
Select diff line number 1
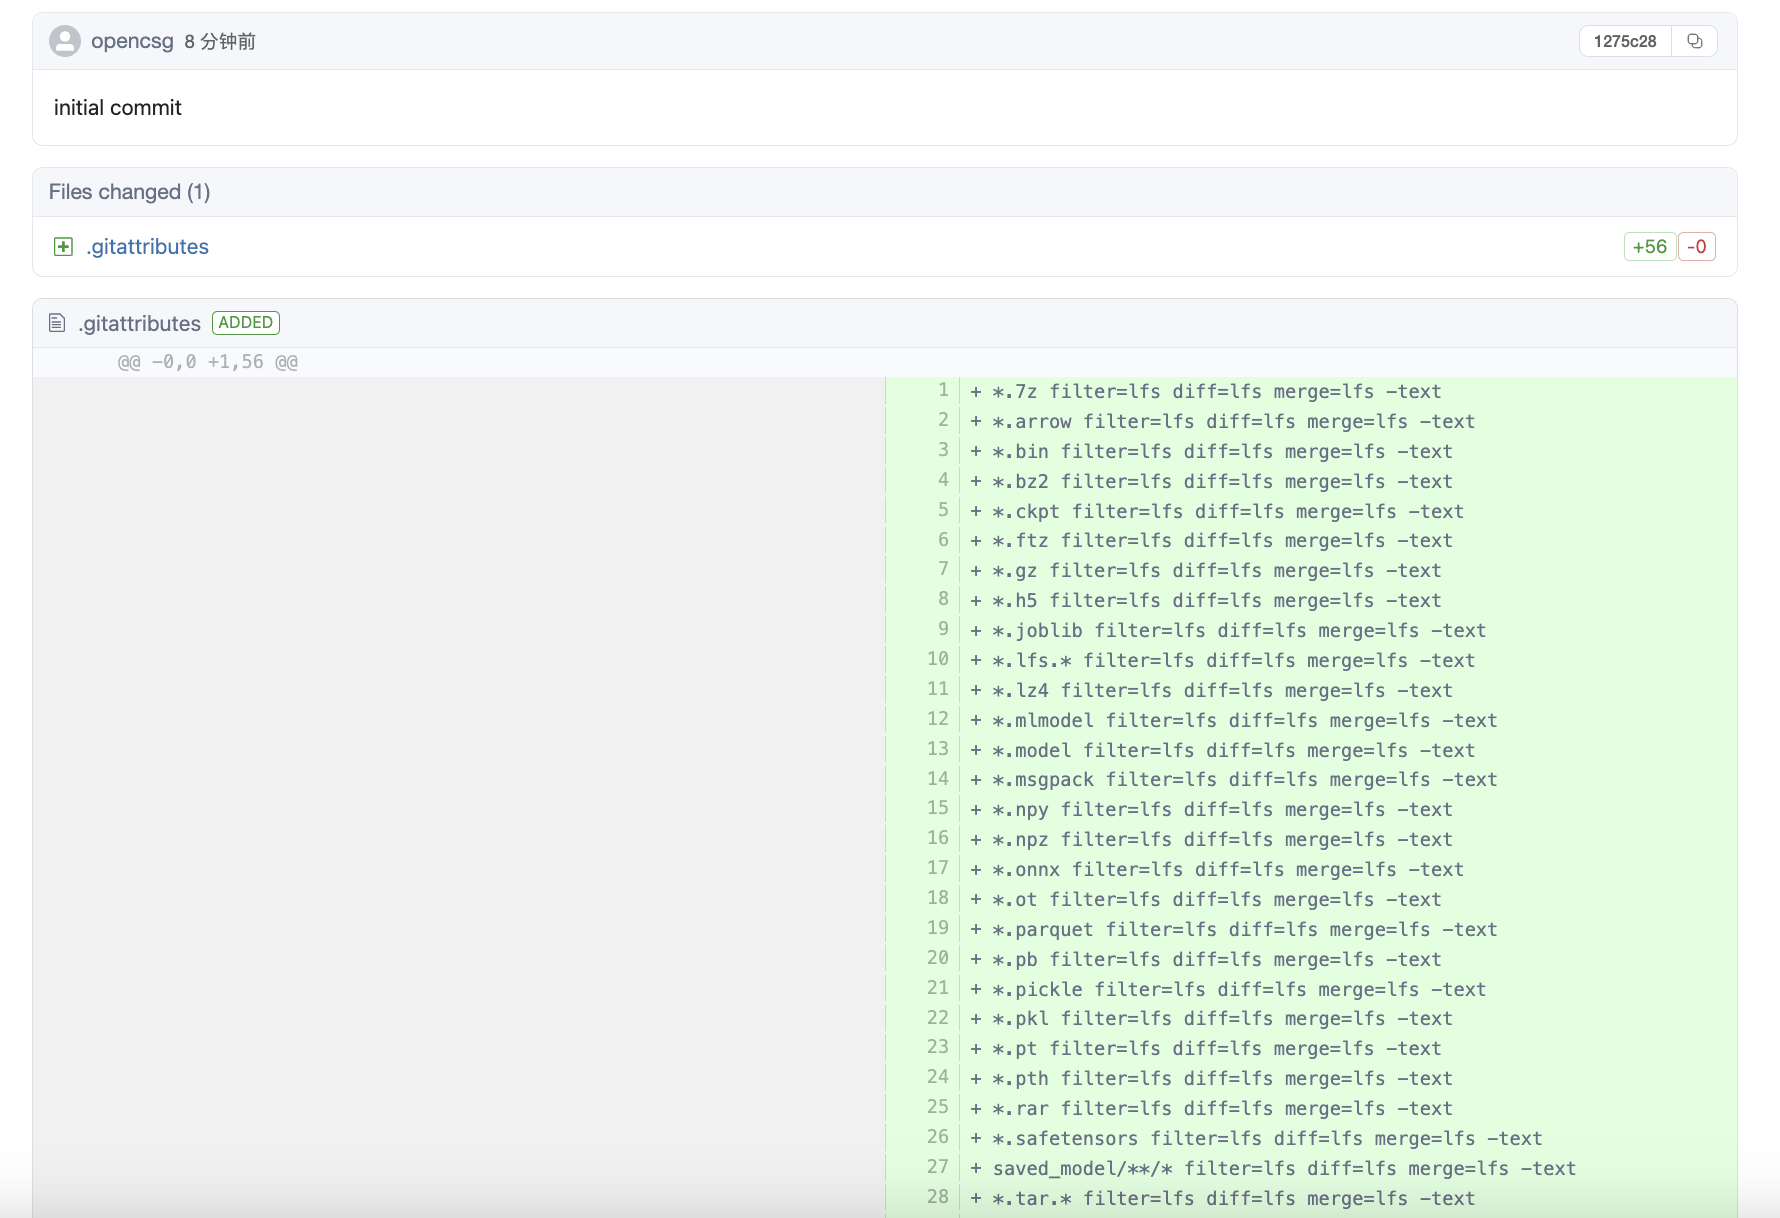coord(942,391)
